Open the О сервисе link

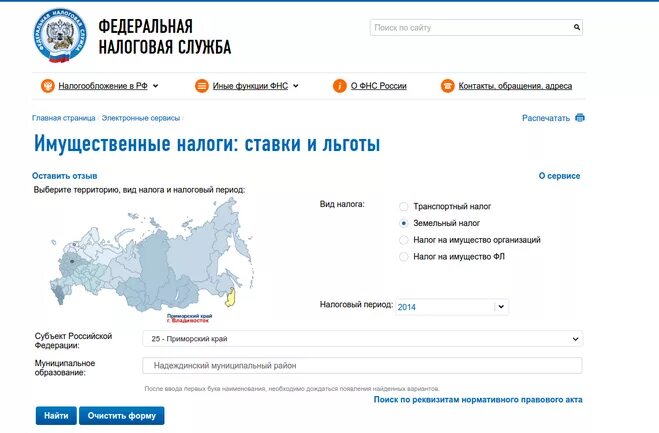[x=559, y=176]
